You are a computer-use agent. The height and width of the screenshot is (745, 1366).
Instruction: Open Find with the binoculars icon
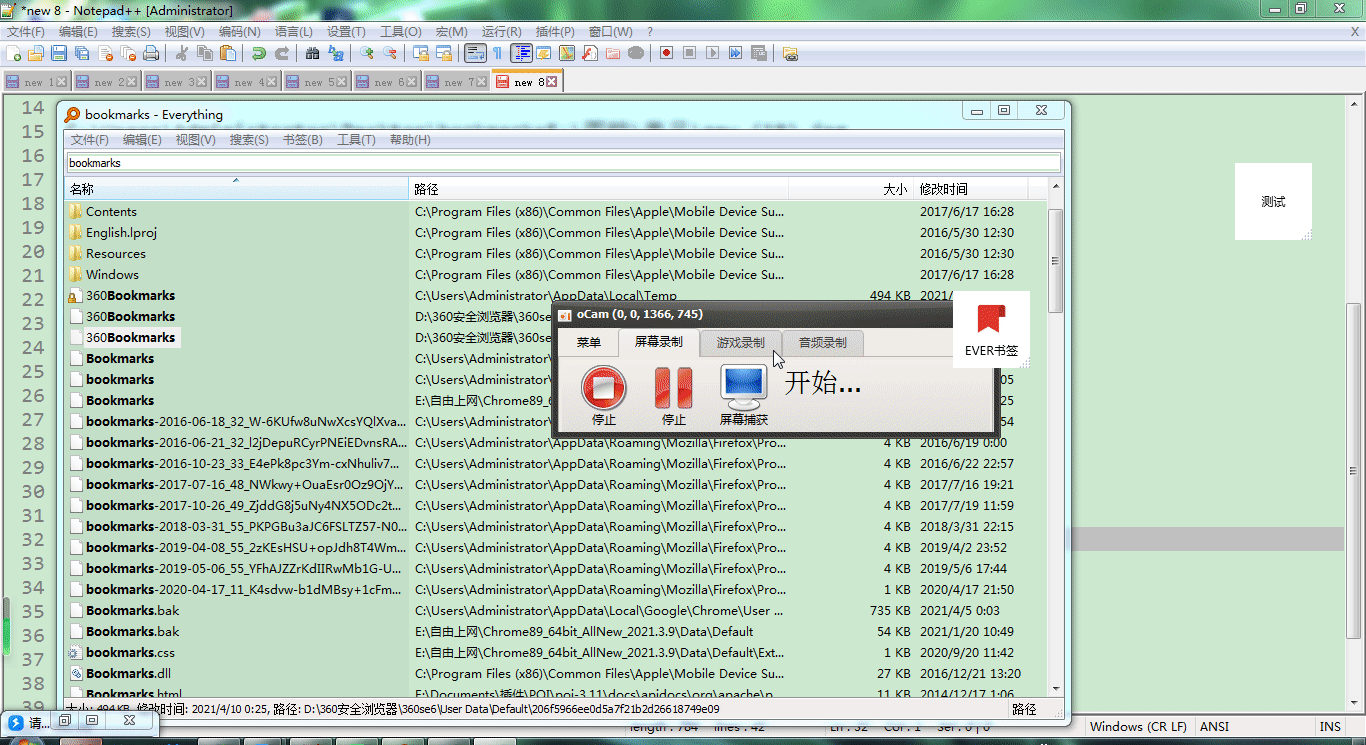click(x=313, y=53)
